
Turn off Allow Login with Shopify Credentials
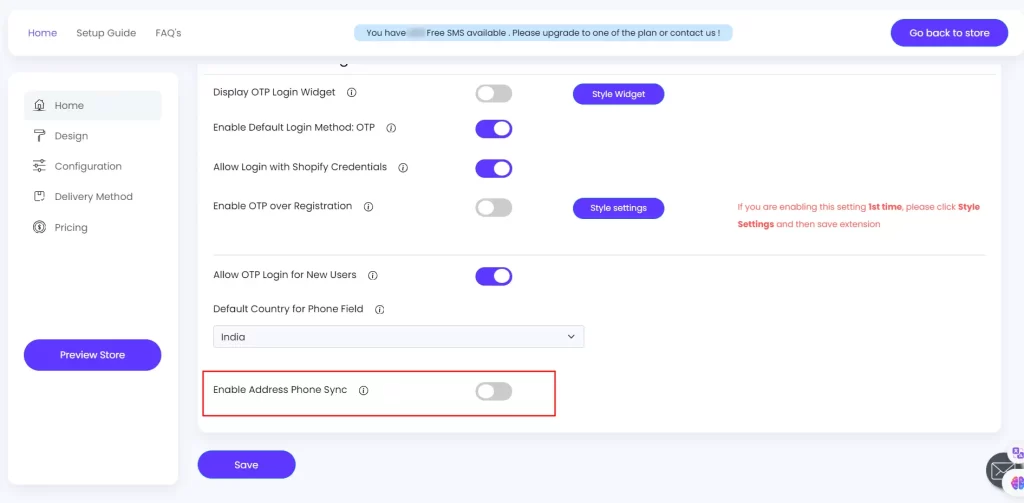point(493,168)
